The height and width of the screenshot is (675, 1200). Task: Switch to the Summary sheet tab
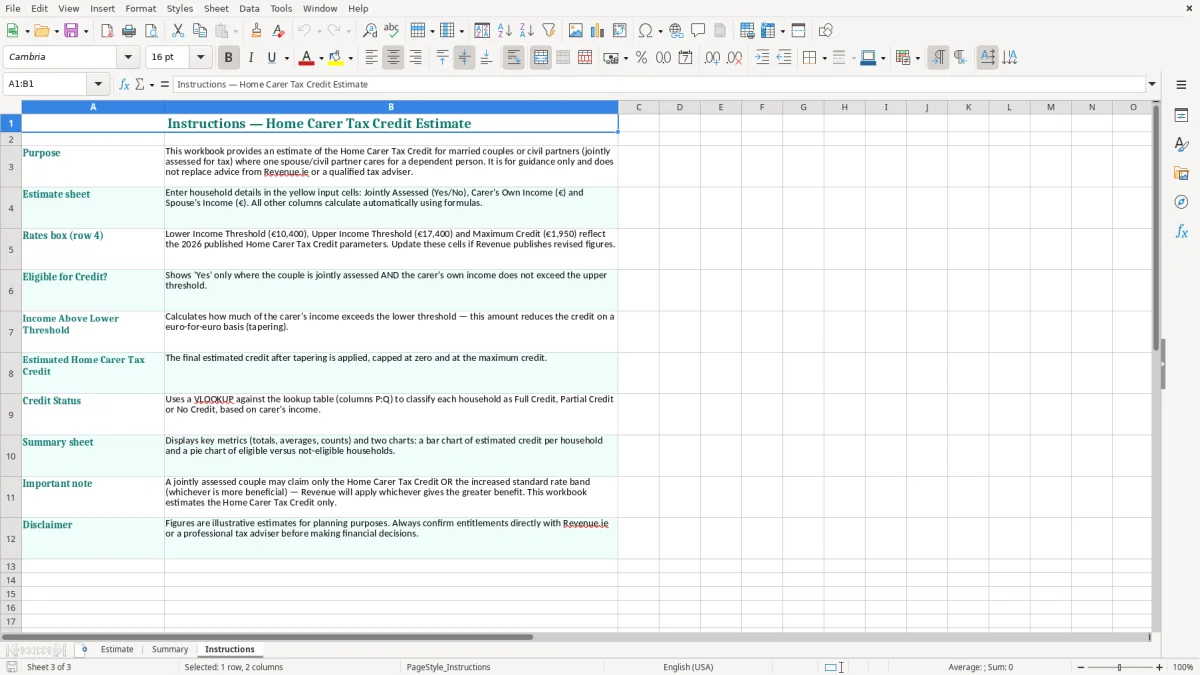pos(170,649)
